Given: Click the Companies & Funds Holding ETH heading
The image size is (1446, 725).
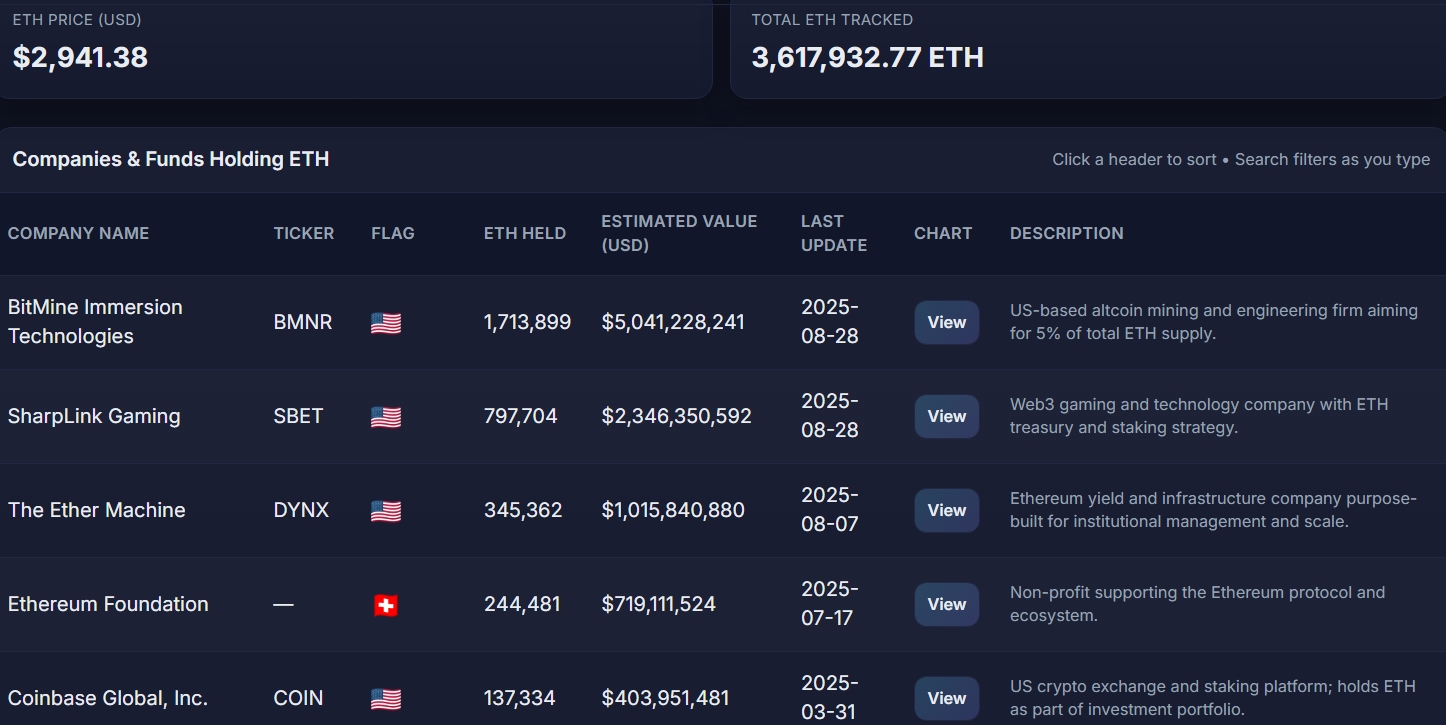Looking at the screenshot, I should coord(171,159).
